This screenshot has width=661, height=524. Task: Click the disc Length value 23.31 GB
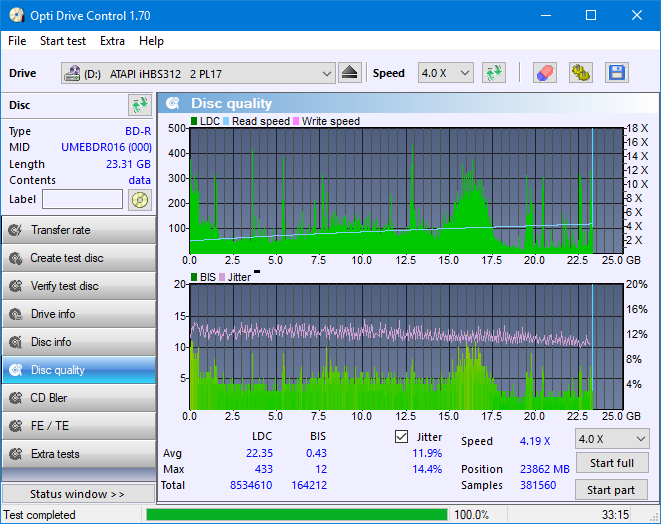click(x=128, y=164)
